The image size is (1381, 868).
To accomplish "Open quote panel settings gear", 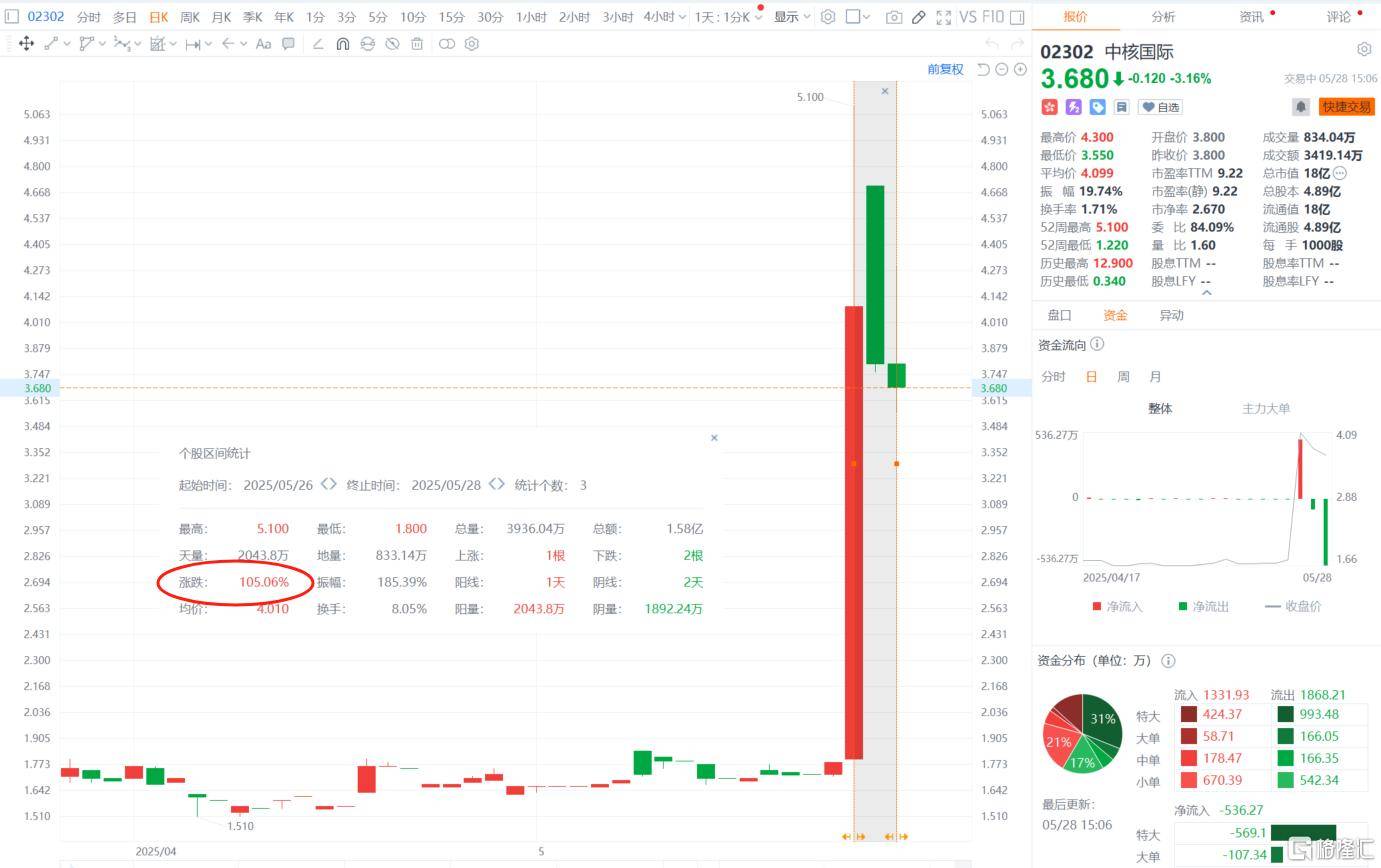I will click(1364, 49).
